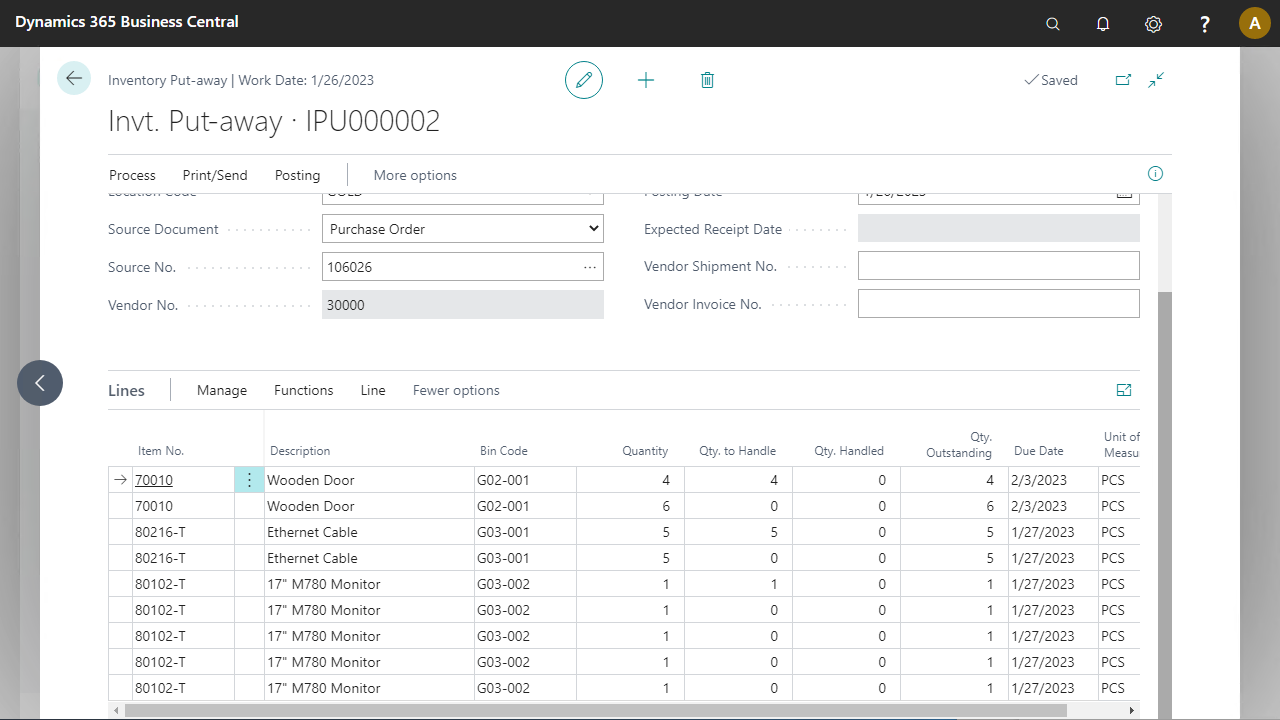Click the previous record chevron button
The image size is (1280, 720).
coord(40,383)
